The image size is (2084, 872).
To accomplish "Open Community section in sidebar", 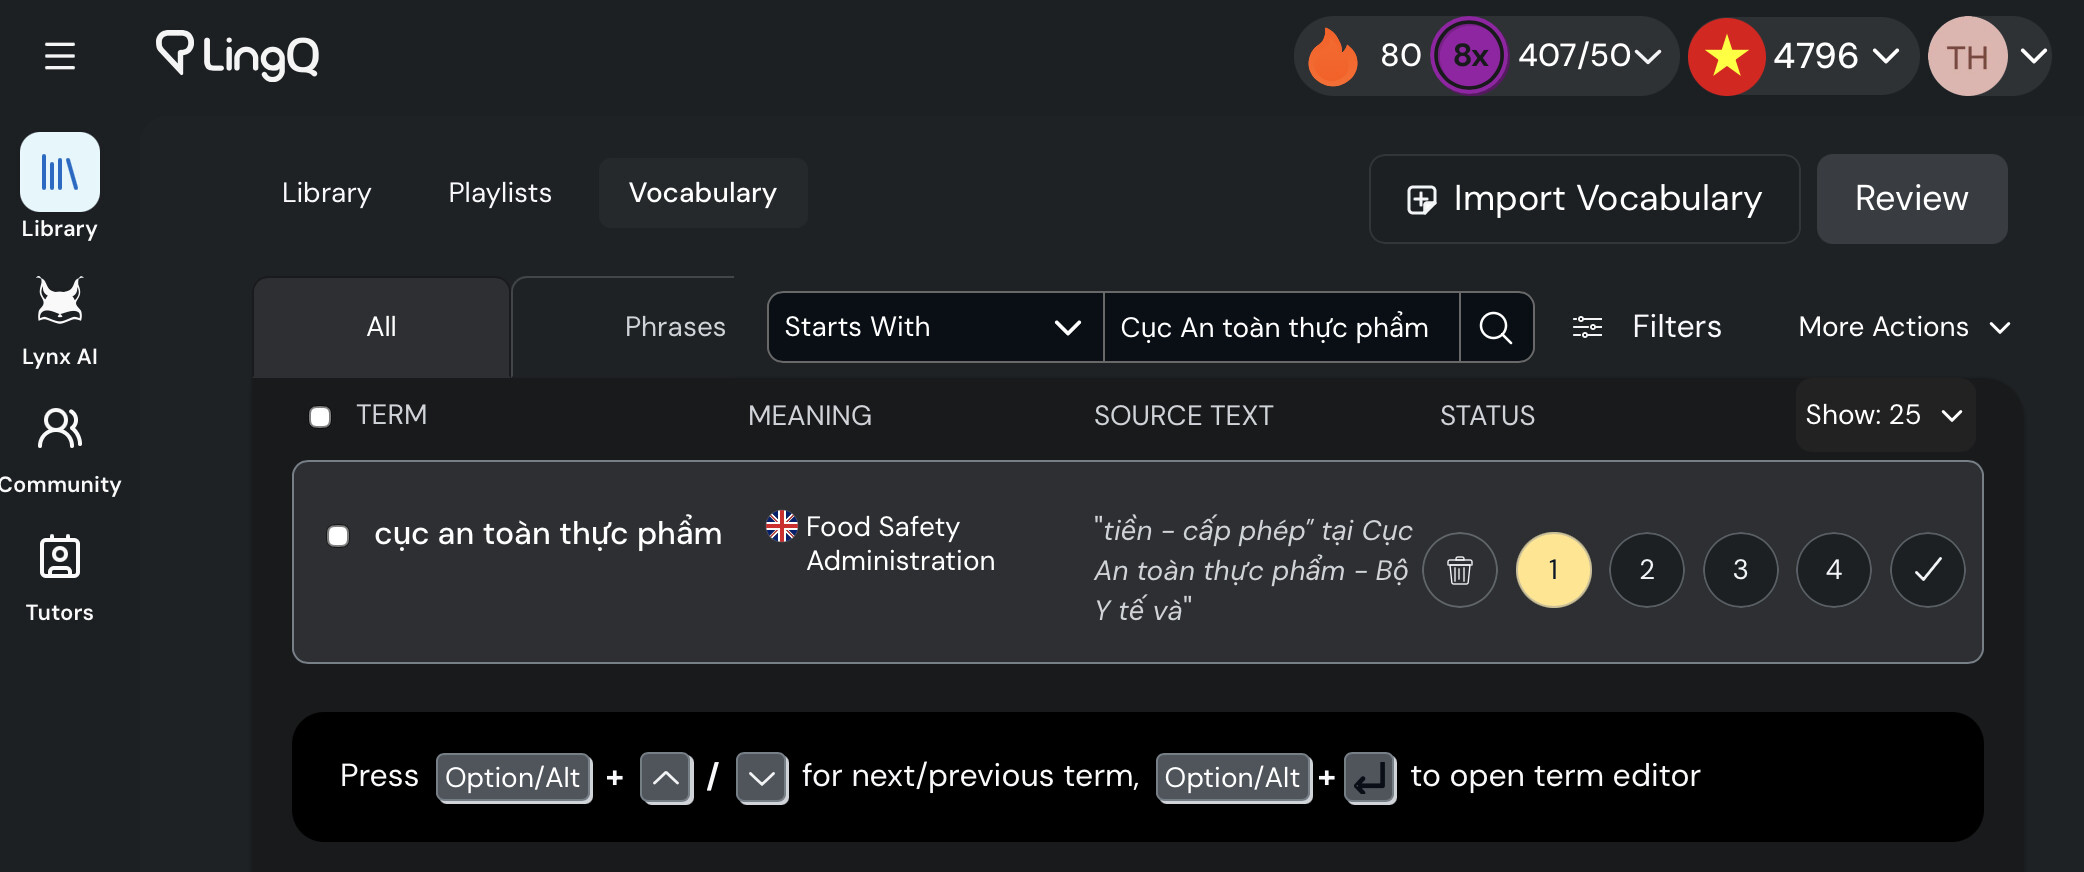I will [x=60, y=450].
